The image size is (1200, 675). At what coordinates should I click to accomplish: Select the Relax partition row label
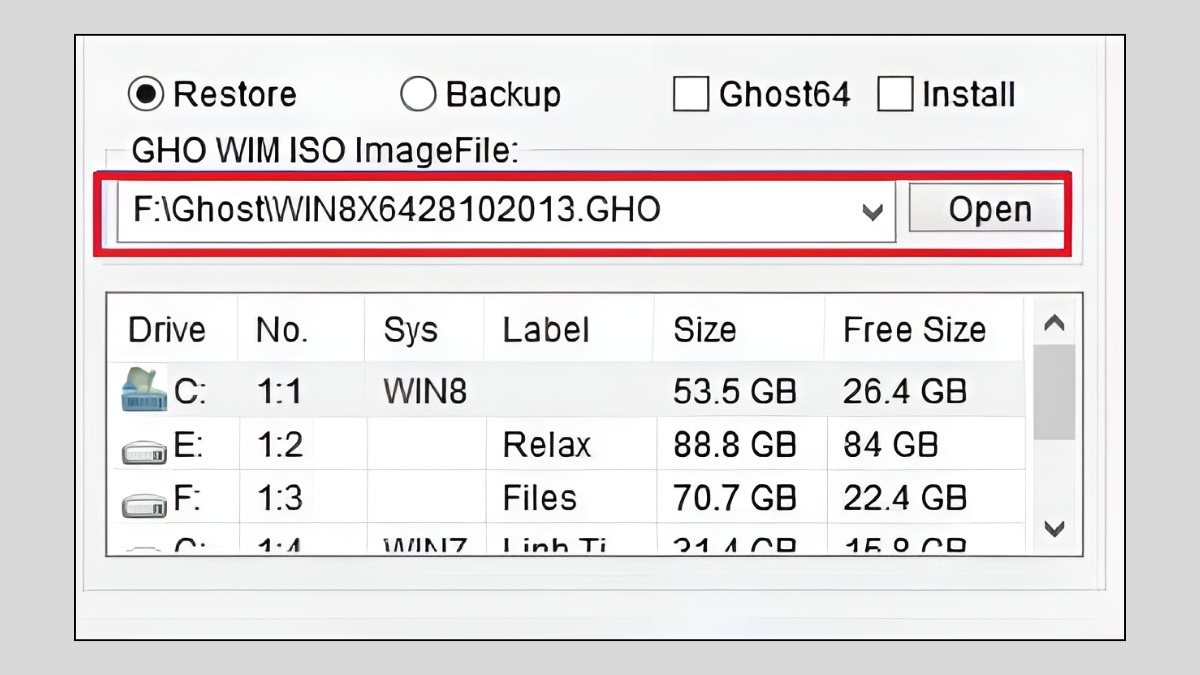[547, 444]
